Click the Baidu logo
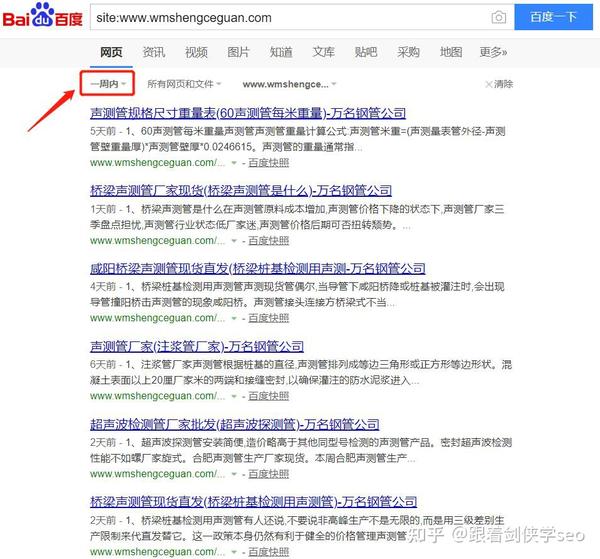Screen dimensions: 600x559 [42, 15]
